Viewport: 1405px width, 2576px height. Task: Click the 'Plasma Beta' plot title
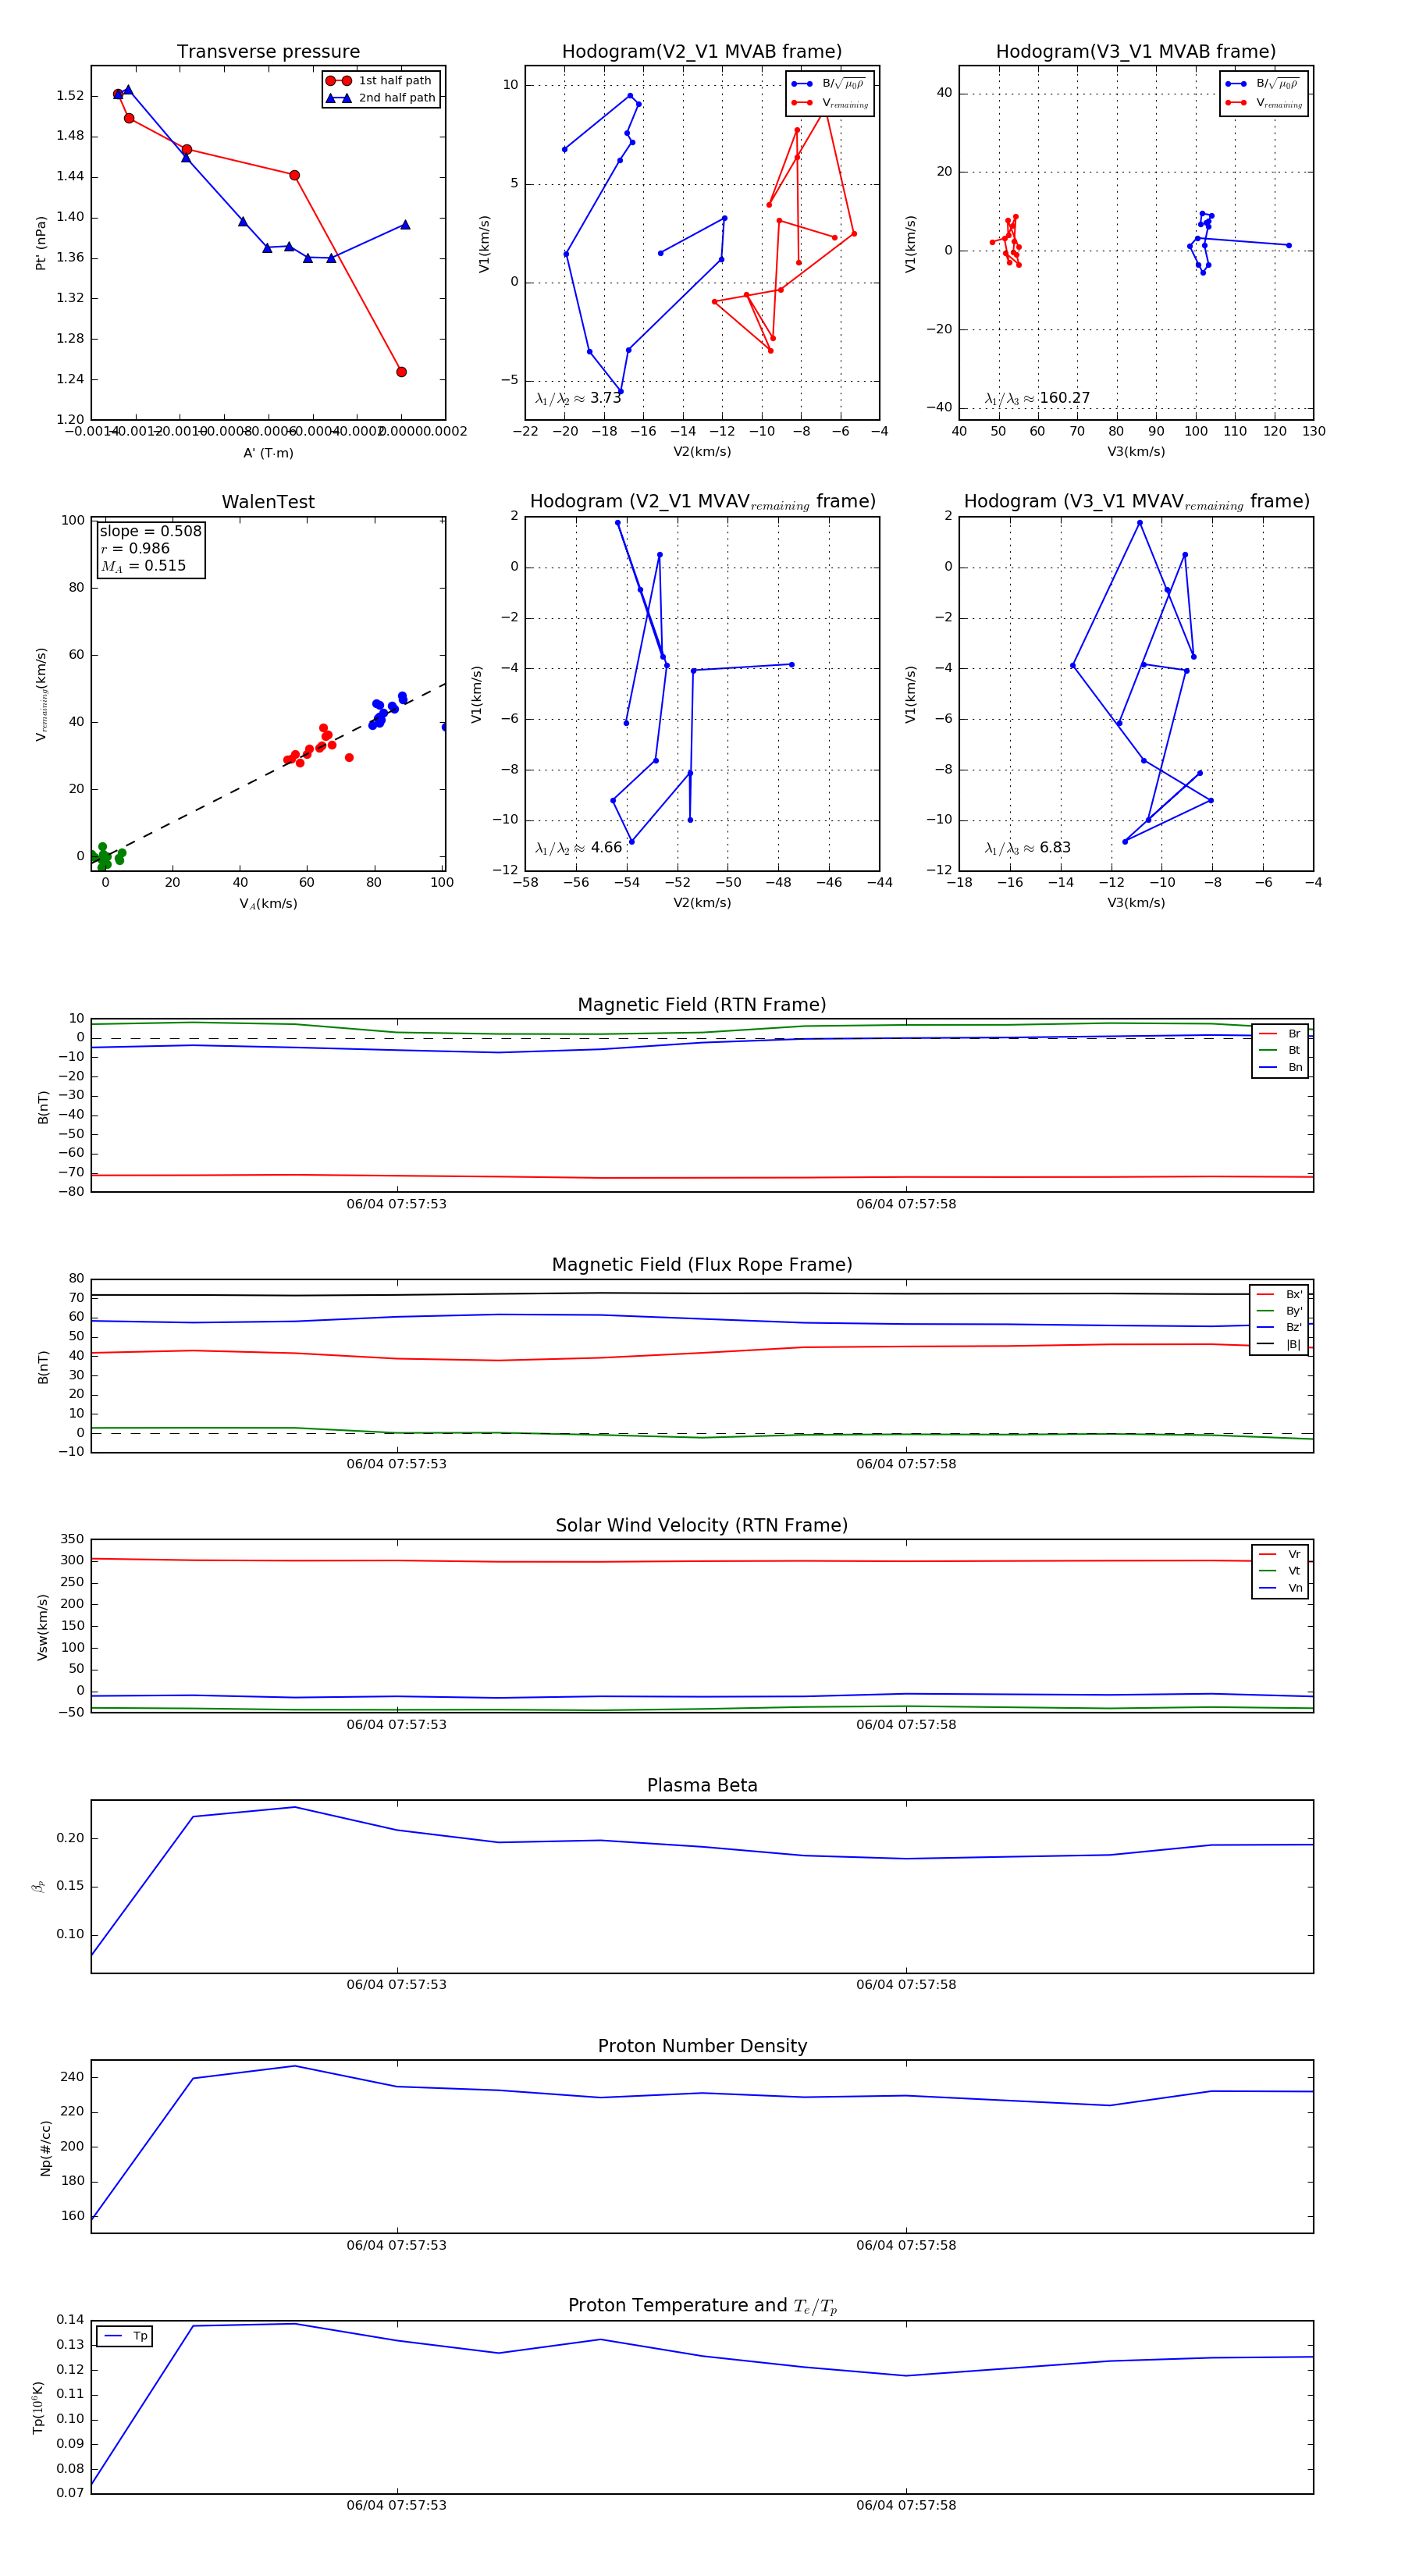(702, 1785)
